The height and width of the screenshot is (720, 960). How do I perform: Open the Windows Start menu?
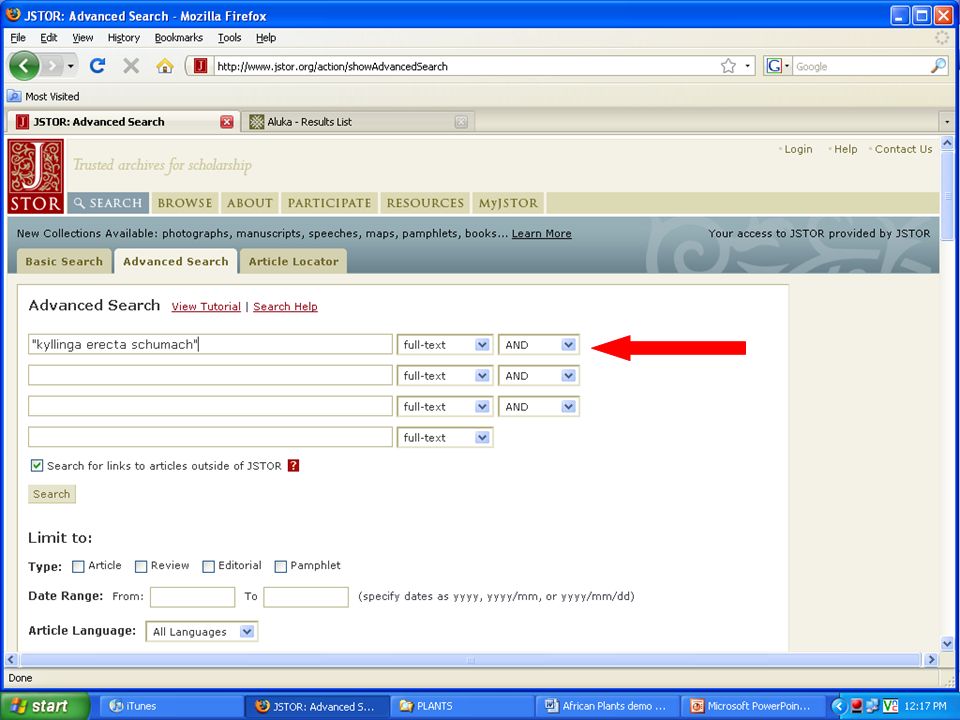point(45,706)
